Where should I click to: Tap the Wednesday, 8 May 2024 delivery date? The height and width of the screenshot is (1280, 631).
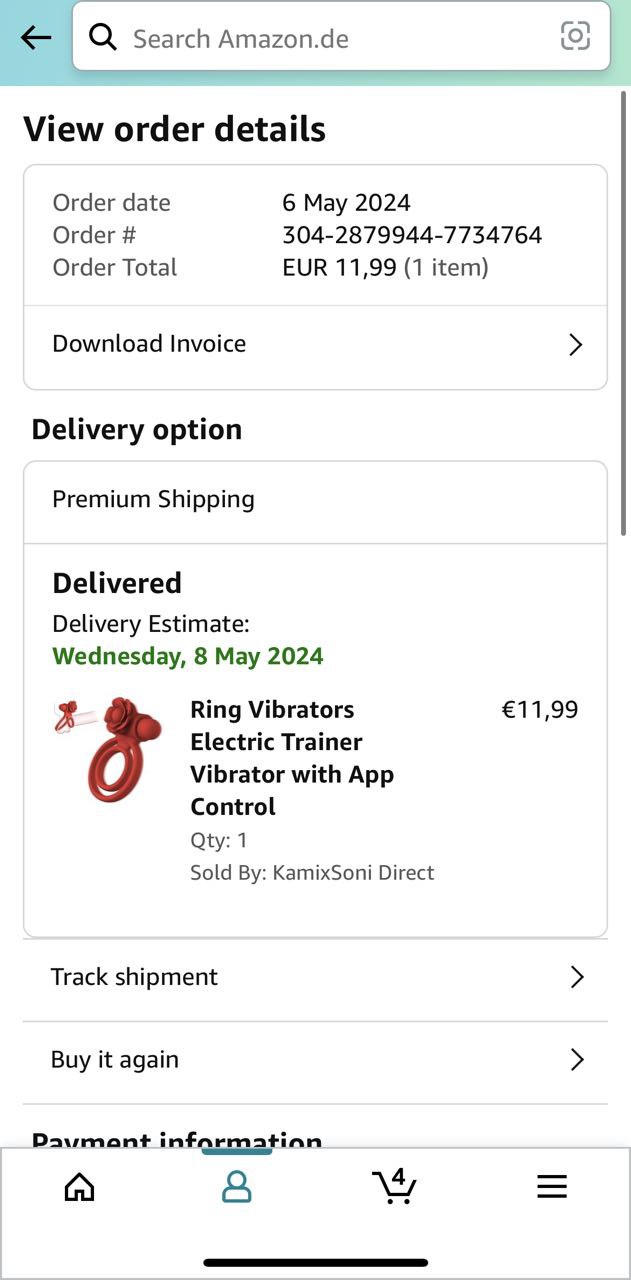[x=188, y=657]
